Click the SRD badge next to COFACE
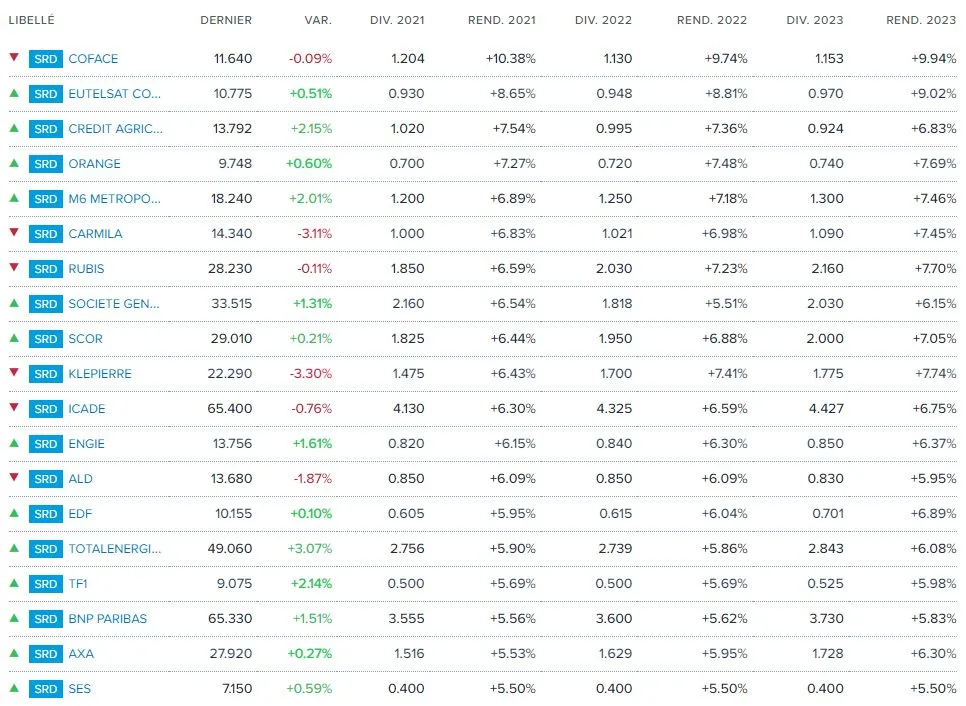Image resolution: width=966 pixels, height=706 pixels. 45,59
